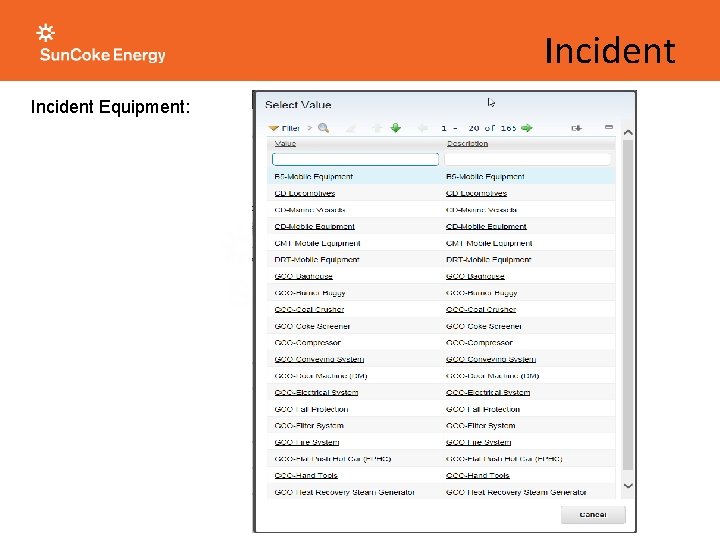Select GCO-Door Machine (DM) in the Value column
720x540 pixels.
point(321,376)
